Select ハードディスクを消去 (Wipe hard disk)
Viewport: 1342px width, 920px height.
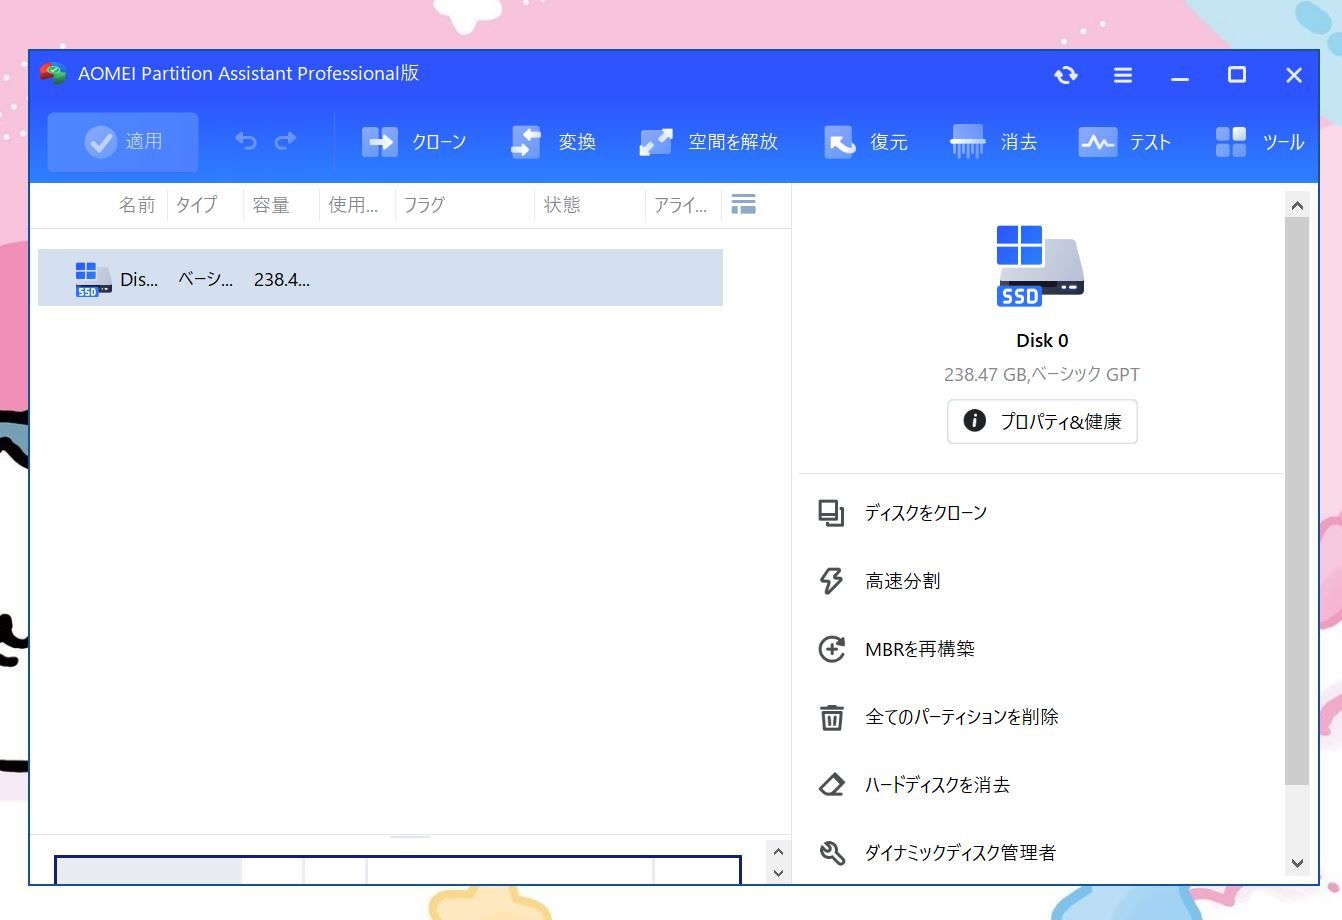(x=937, y=785)
